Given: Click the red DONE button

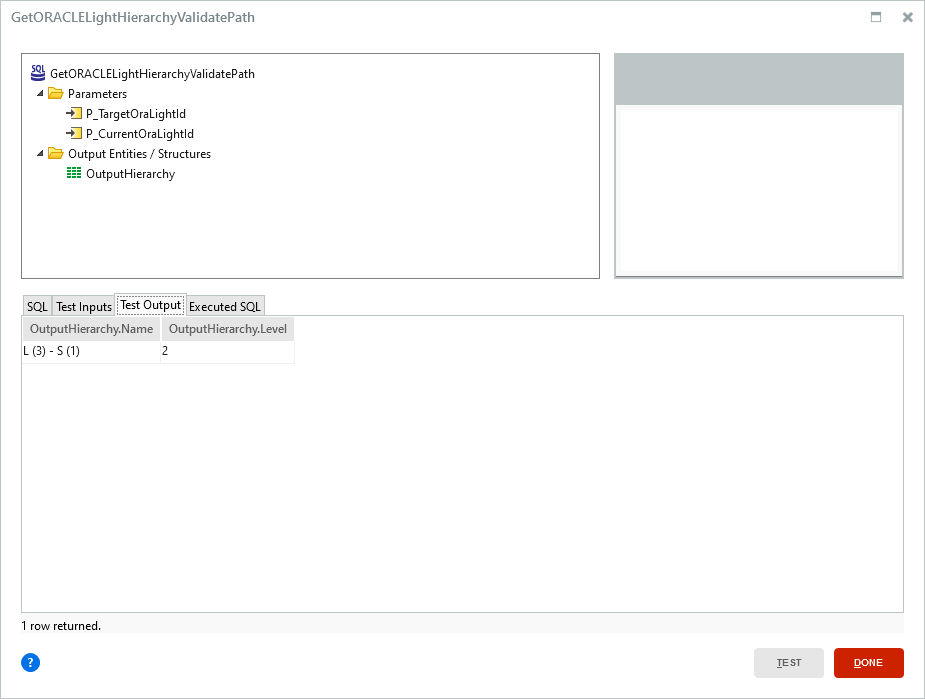Looking at the screenshot, I should (868, 662).
